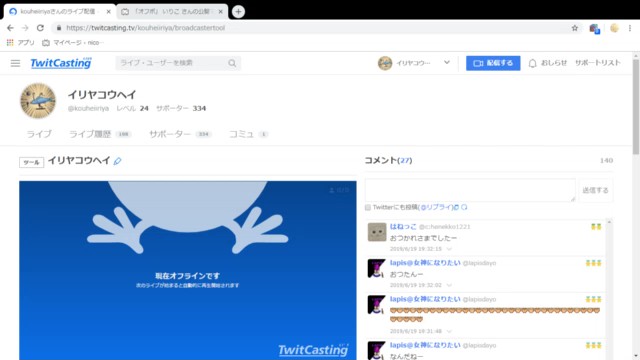Viewport: 640px width, 360px height.
Task: Reload the page with refresh icon
Action: pos(40,28)
